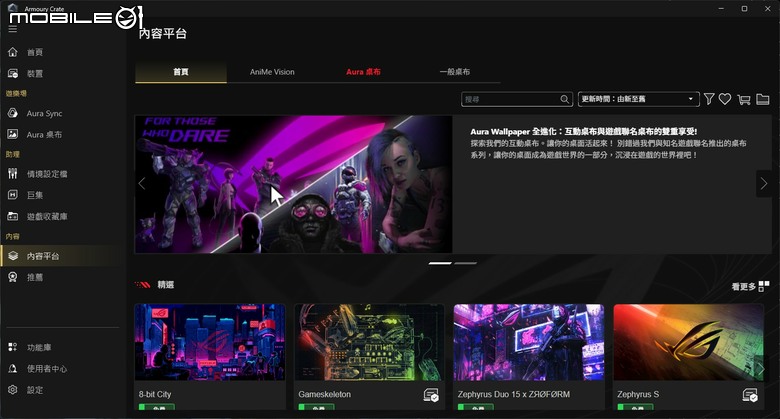780x419 pixels.
Task: Open the 情境設定檔 profiles icon
Action: (12, 174)
